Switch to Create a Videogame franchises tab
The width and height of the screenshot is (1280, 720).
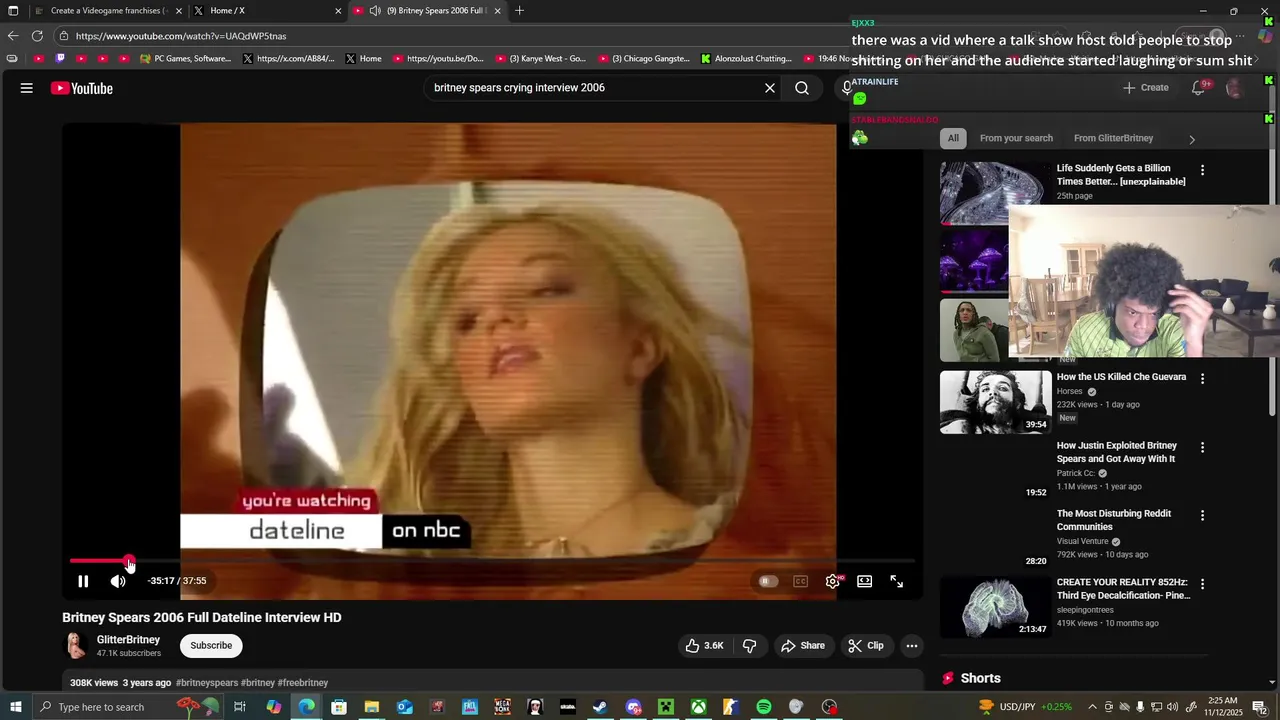pos(108,11)
